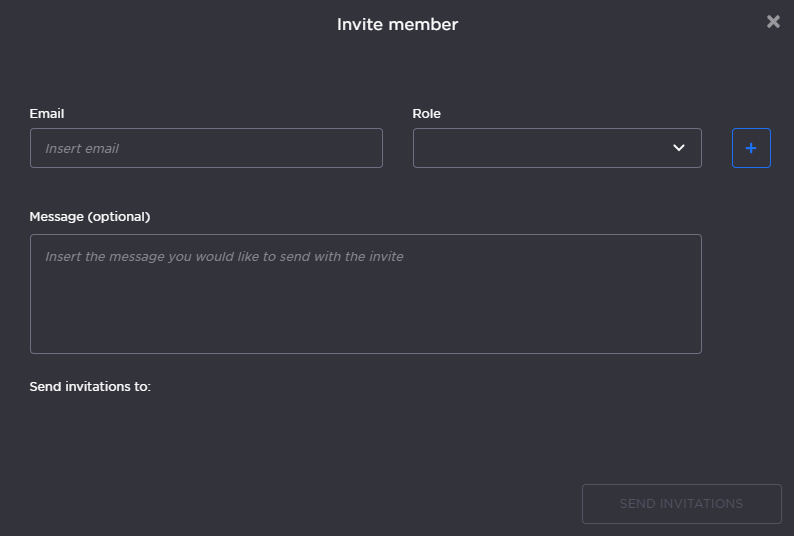Screen dimensions: 794x536
Task: Click the chevron arrow in Role selector
Action: pos(679,148)
